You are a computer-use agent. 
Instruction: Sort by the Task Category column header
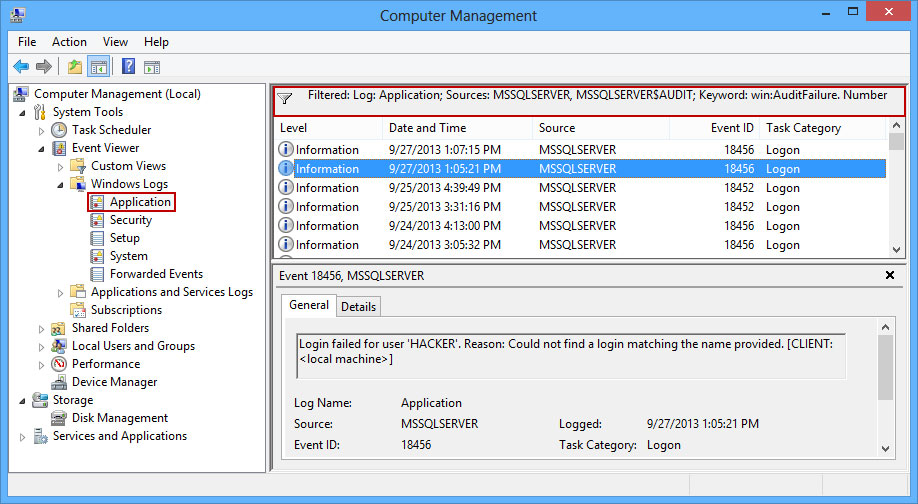(x=823, y=128)
